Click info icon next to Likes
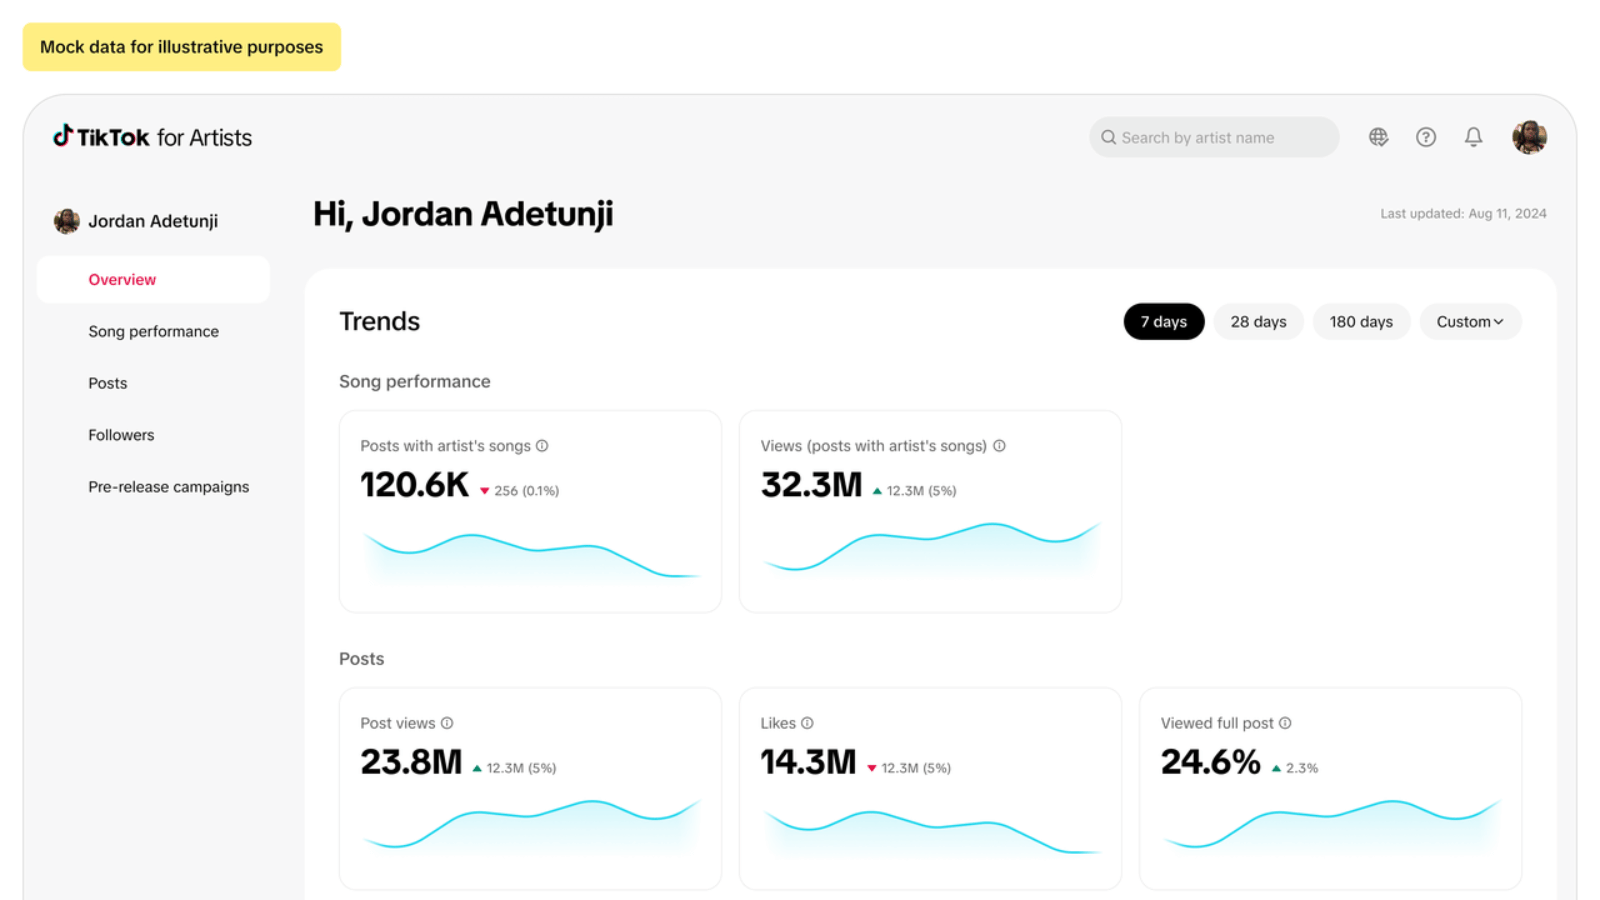Screen dimensions: 1600x900 point(807,723)
